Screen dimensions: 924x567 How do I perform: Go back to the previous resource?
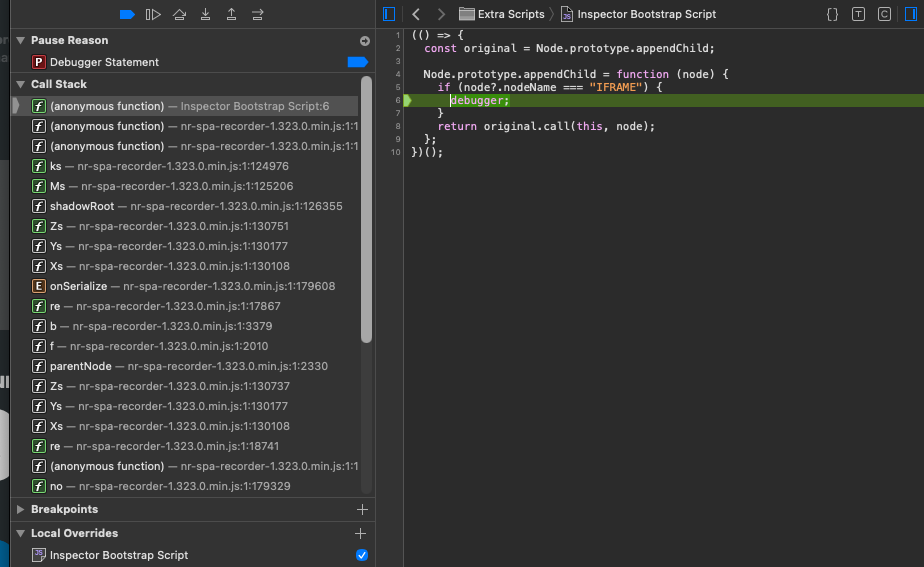tap(416, 14)
